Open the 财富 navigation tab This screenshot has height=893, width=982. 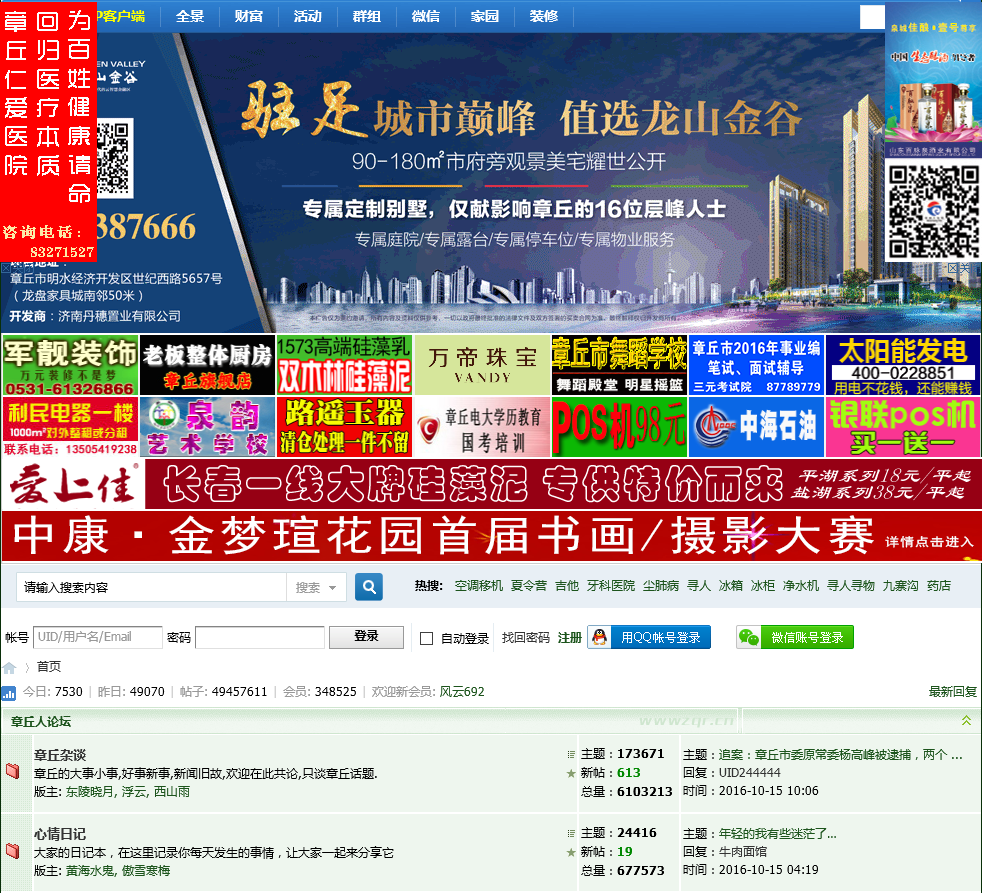[x=249, y=16]
